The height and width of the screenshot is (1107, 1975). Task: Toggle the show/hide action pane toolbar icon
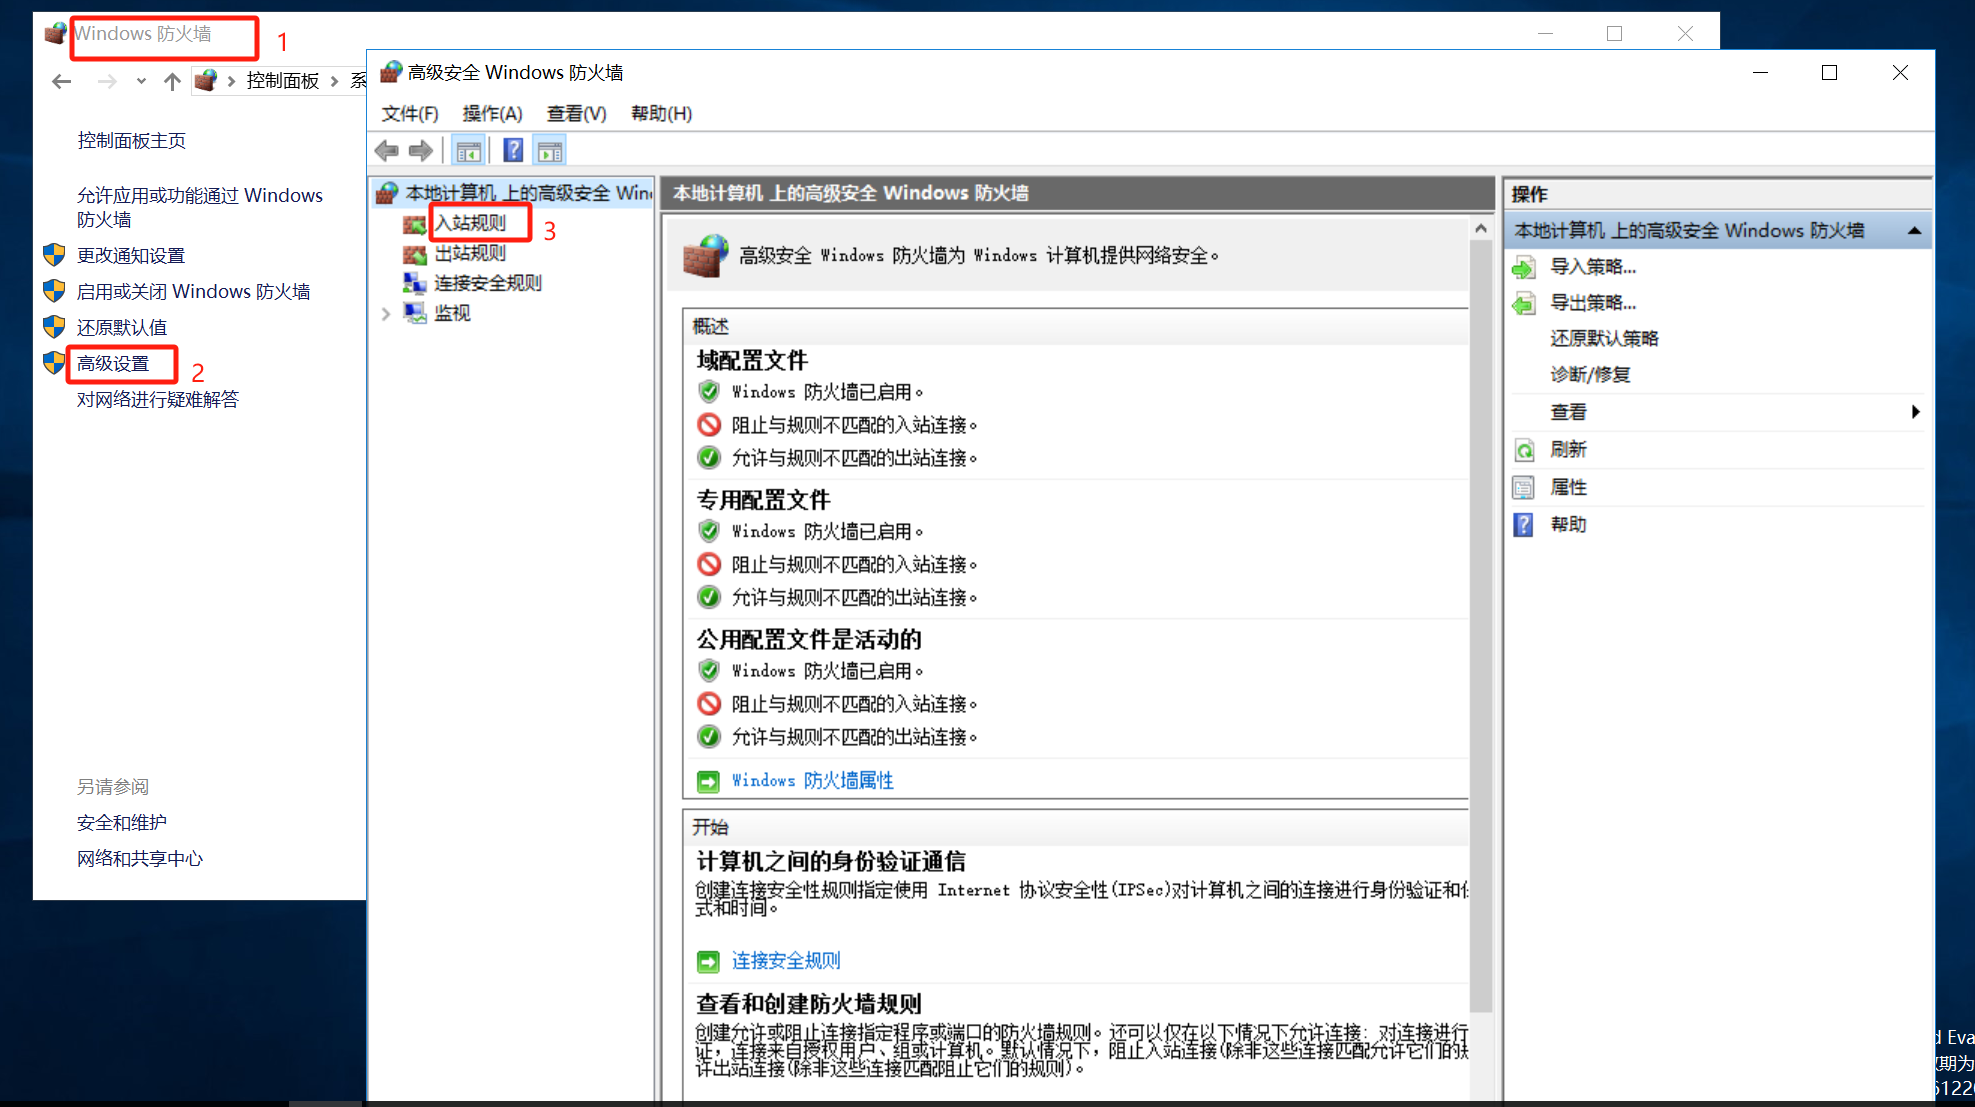pos(550,151)
